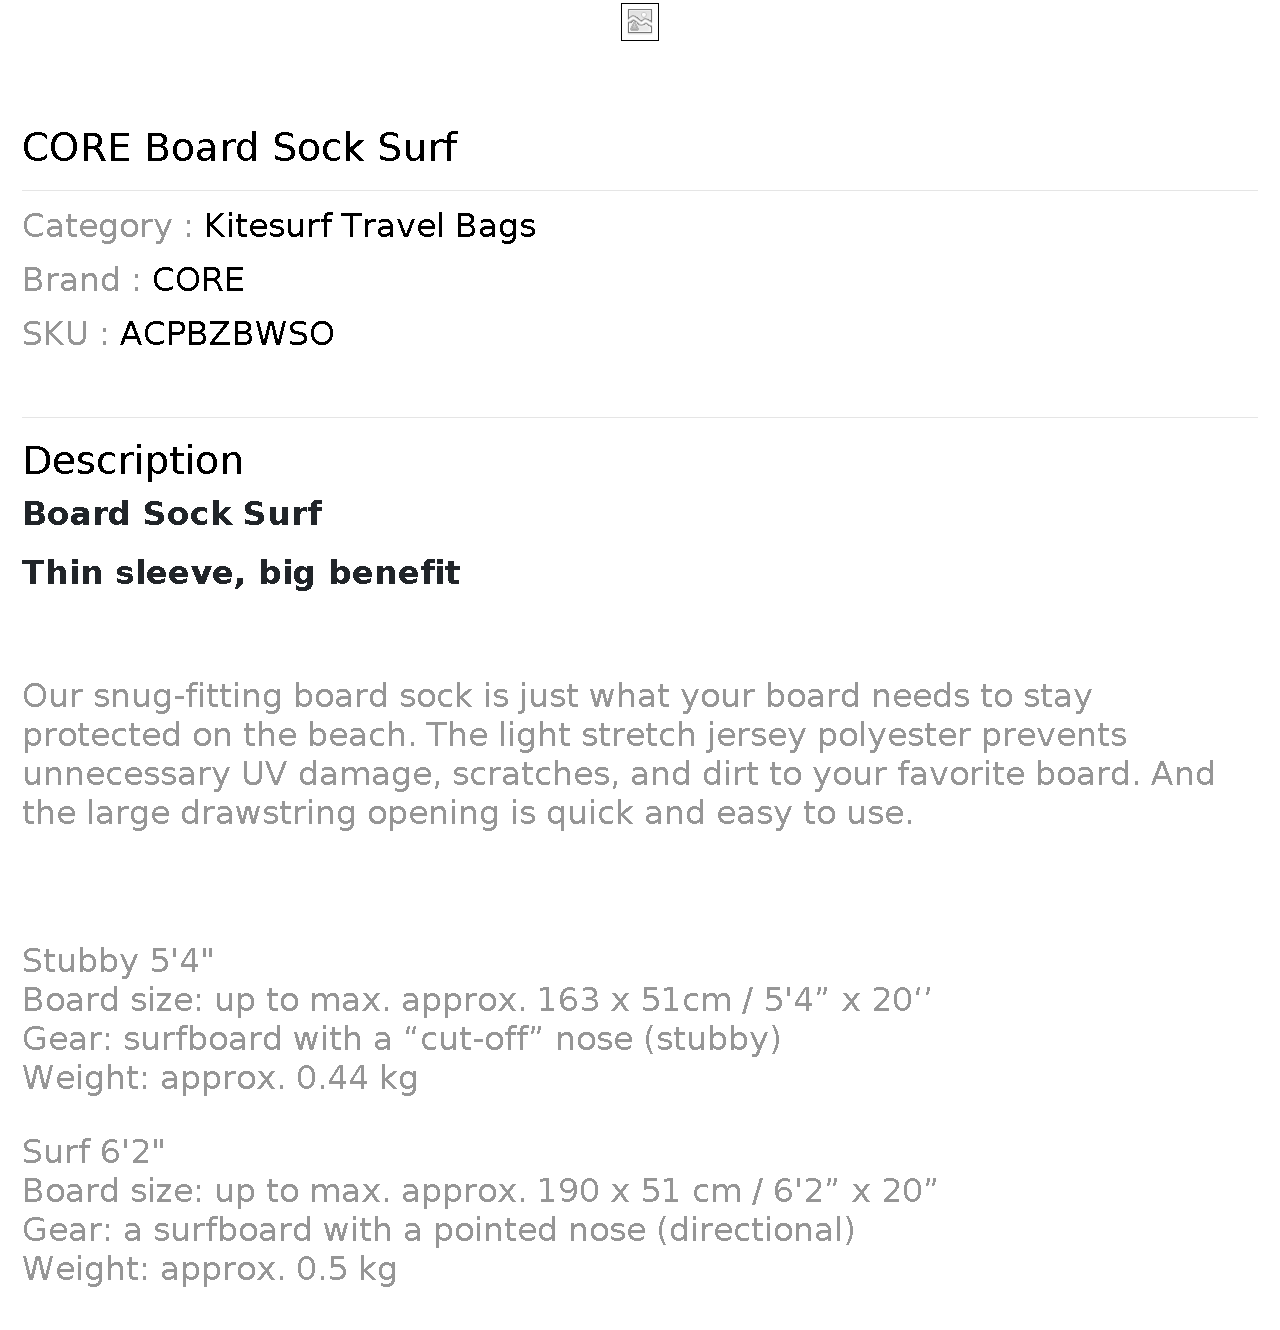Viewport: 1280px width, 1330px height.
Task: Click the cut-off nose gear line
Action: tap(401, 1039)
